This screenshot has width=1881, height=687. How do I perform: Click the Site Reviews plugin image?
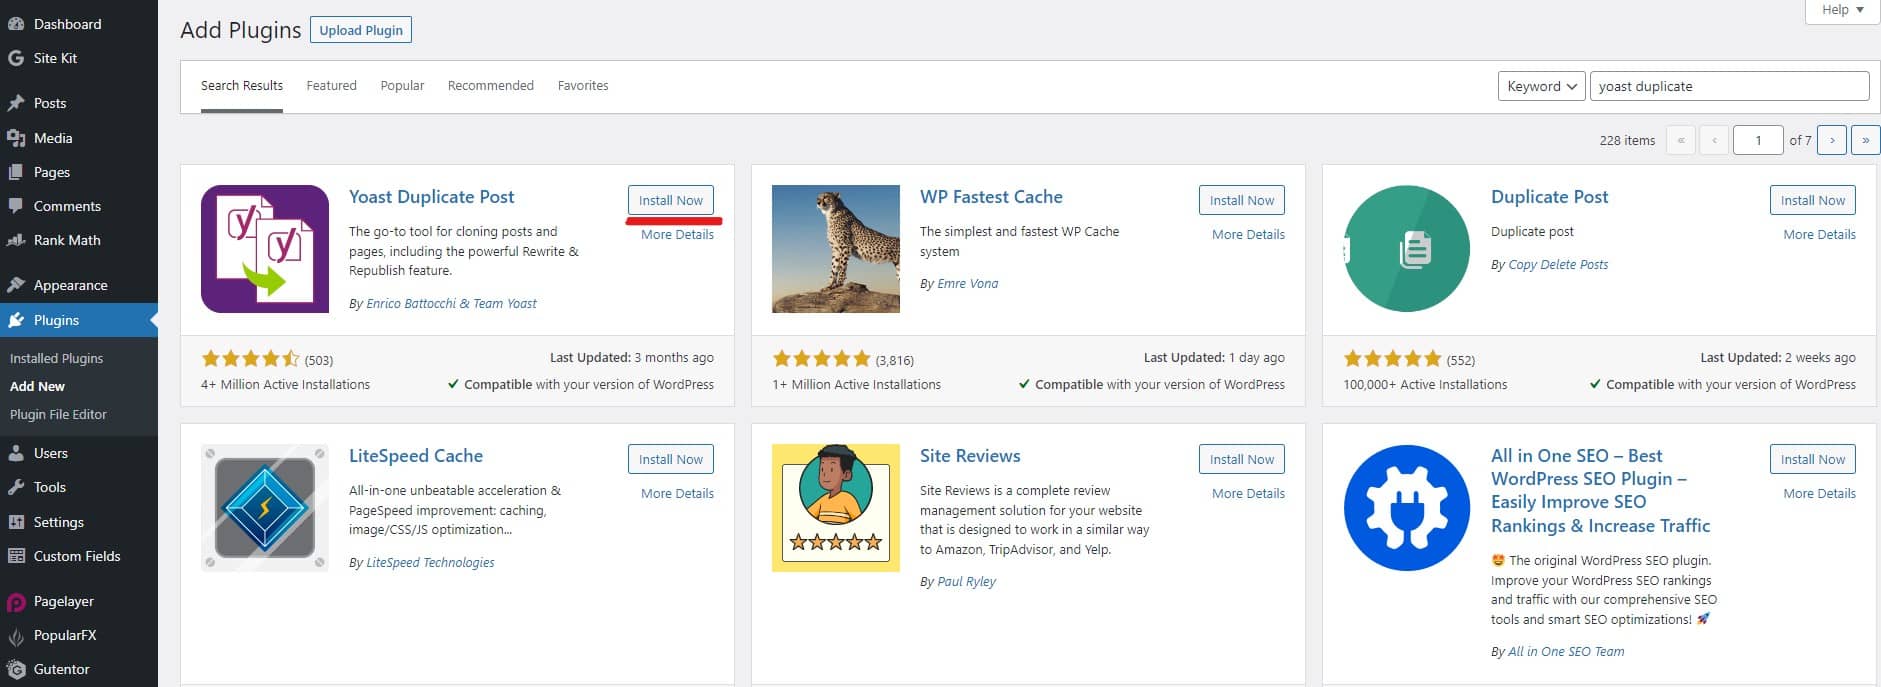(836, 508)
